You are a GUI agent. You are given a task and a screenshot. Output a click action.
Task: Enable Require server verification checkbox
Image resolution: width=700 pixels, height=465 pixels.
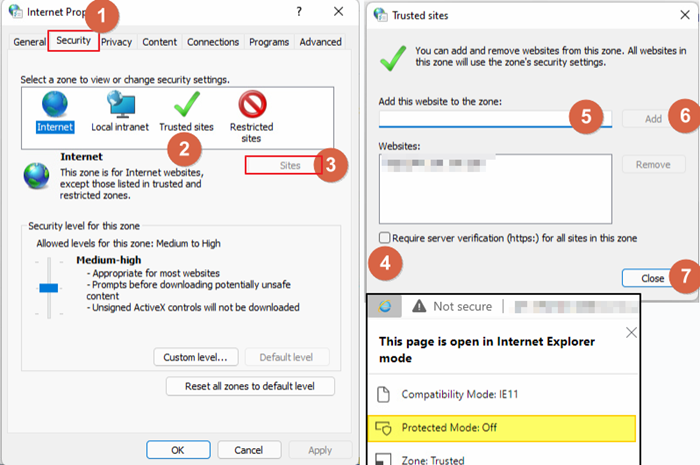coord(386,238)
